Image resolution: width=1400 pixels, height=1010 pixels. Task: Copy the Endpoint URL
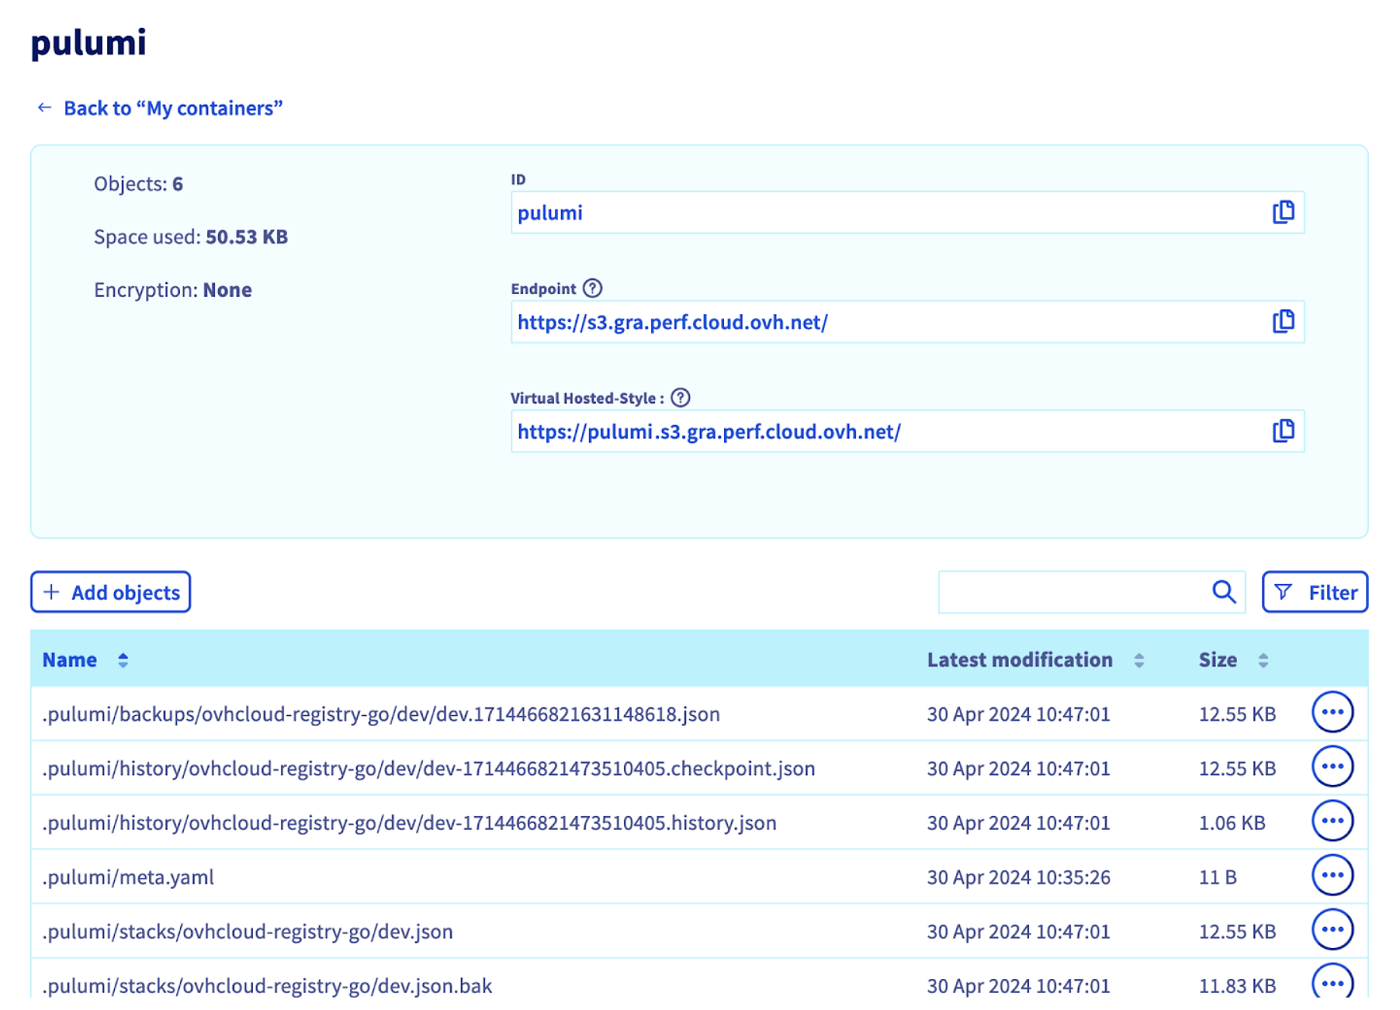coord(1283,321)
